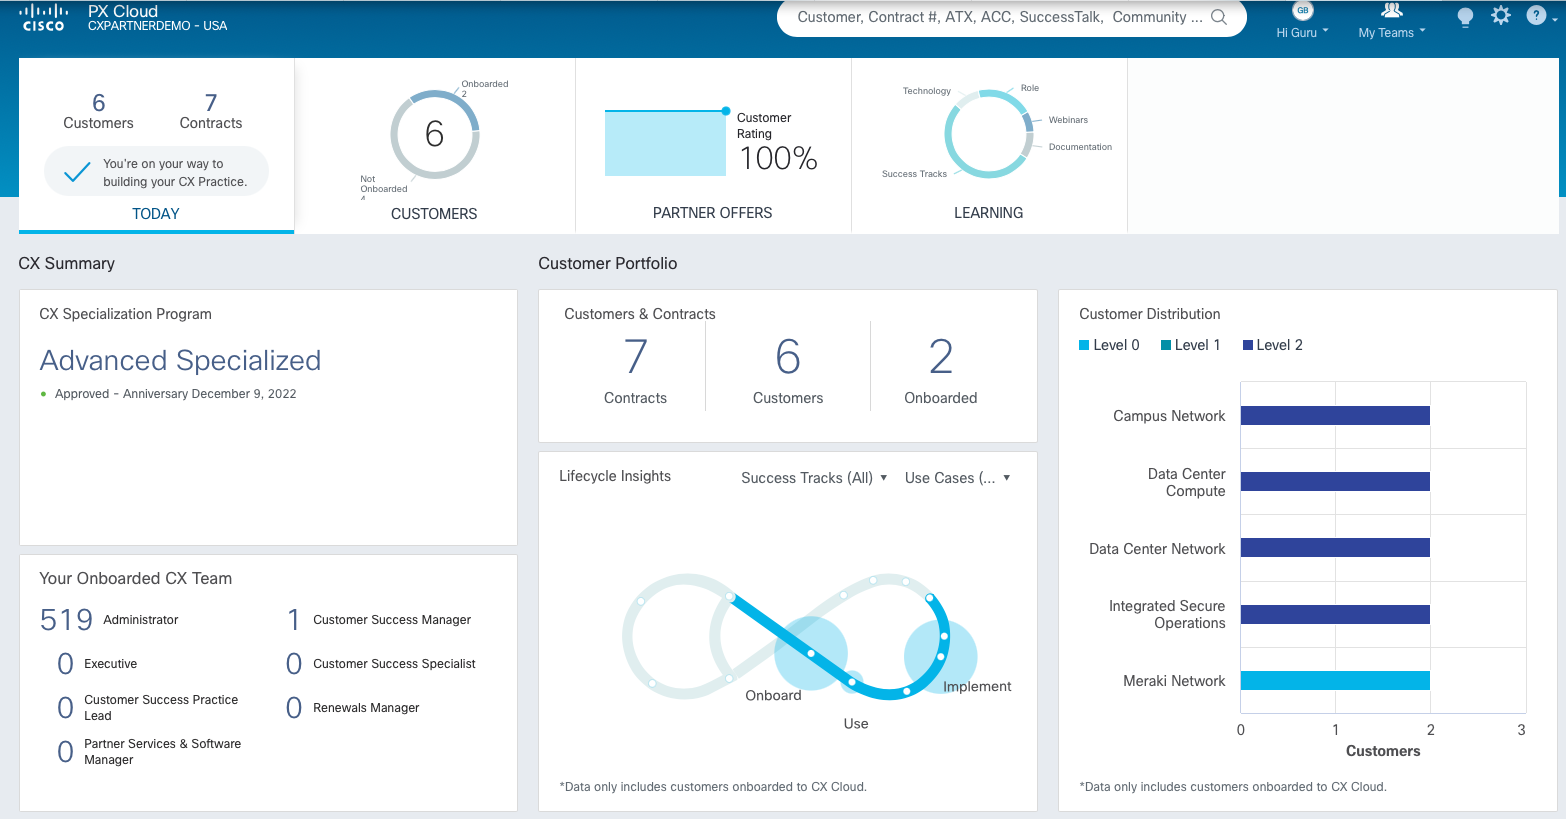The image size is (1566, 819).
Task: Open the settings gear icon
Action: 1501,16
